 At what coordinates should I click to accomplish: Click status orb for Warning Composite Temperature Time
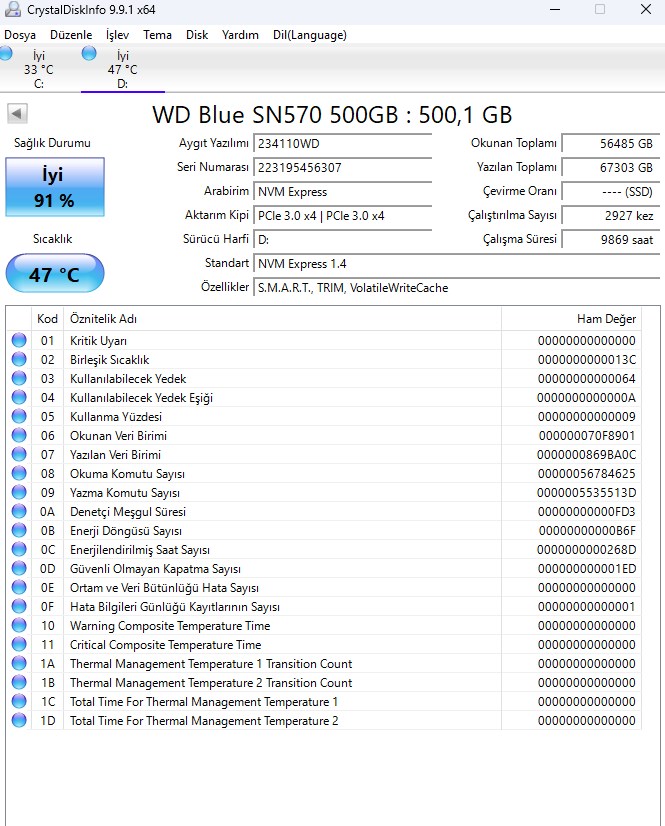click(19, 625)
